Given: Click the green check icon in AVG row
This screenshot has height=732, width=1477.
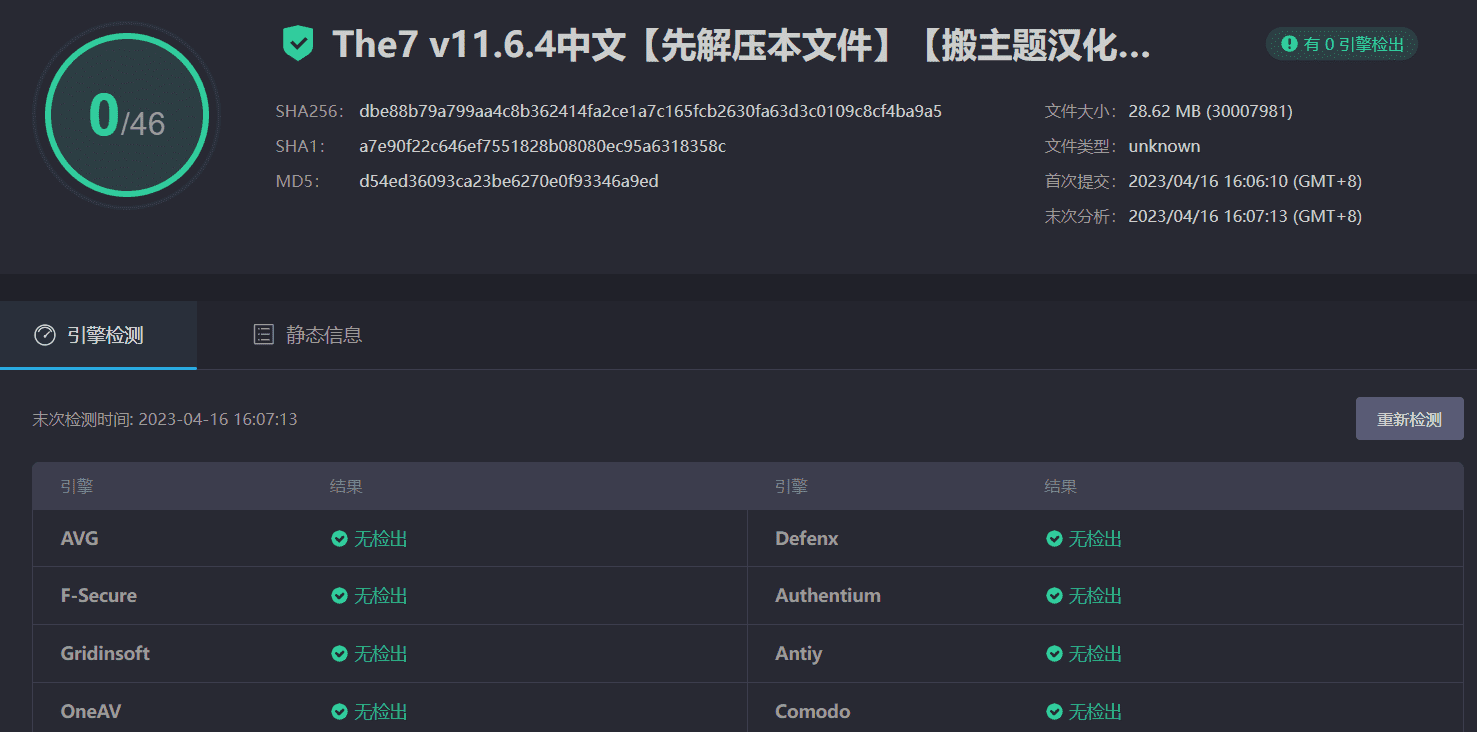Looking at the screenshot, I should [340, 539].
